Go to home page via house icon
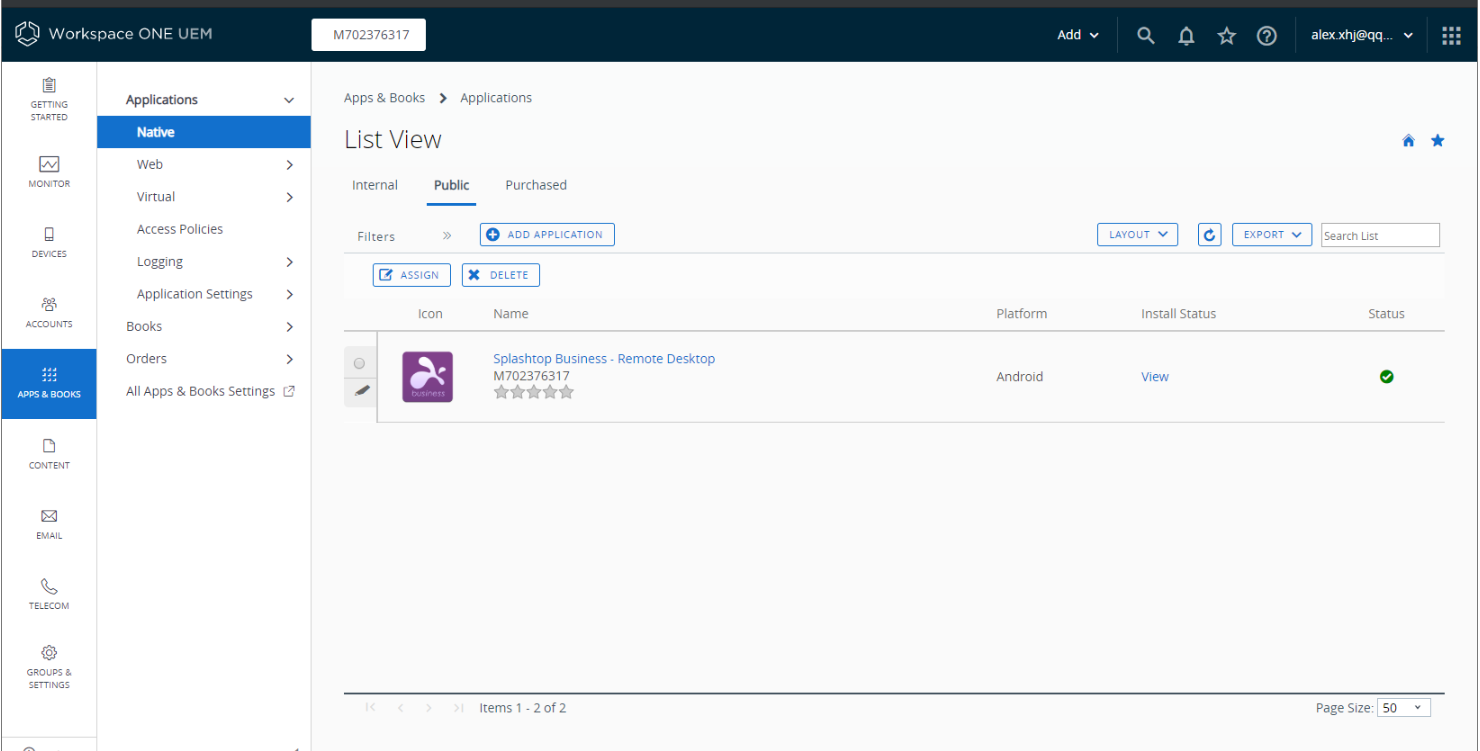Image resolution: width=1480 pixels, height=751 pixels. tap(1408, 141)
